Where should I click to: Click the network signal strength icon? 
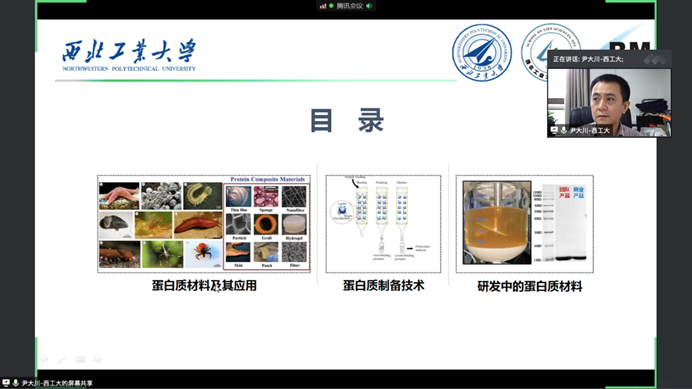(323, 6)
